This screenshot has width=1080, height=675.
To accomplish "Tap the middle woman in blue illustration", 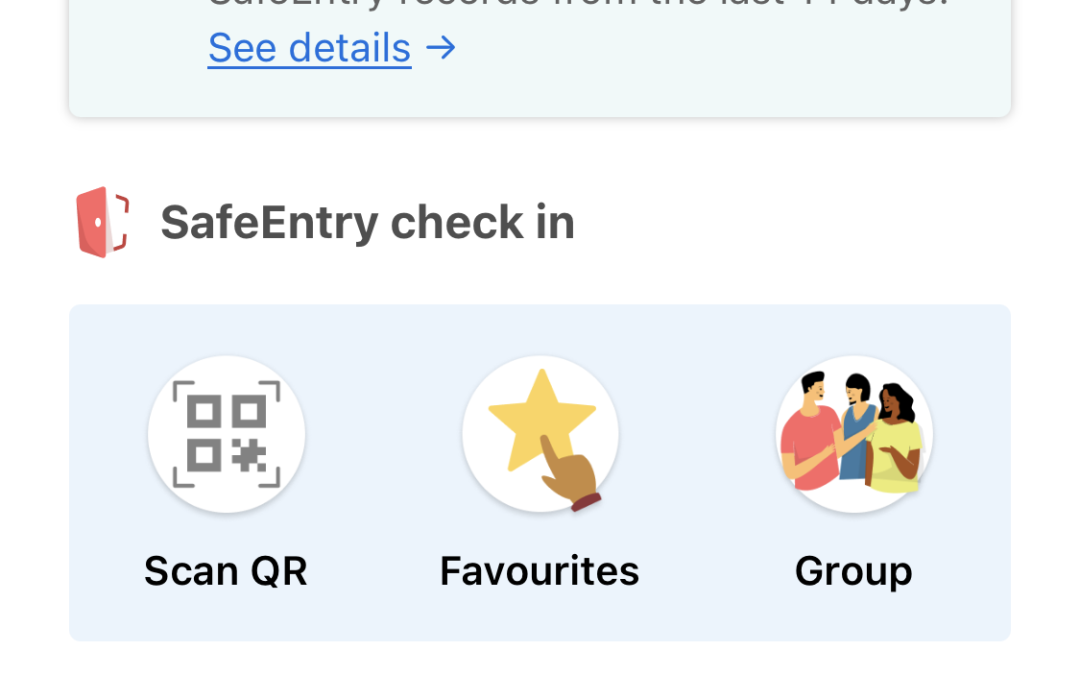I will pos(857,425).
